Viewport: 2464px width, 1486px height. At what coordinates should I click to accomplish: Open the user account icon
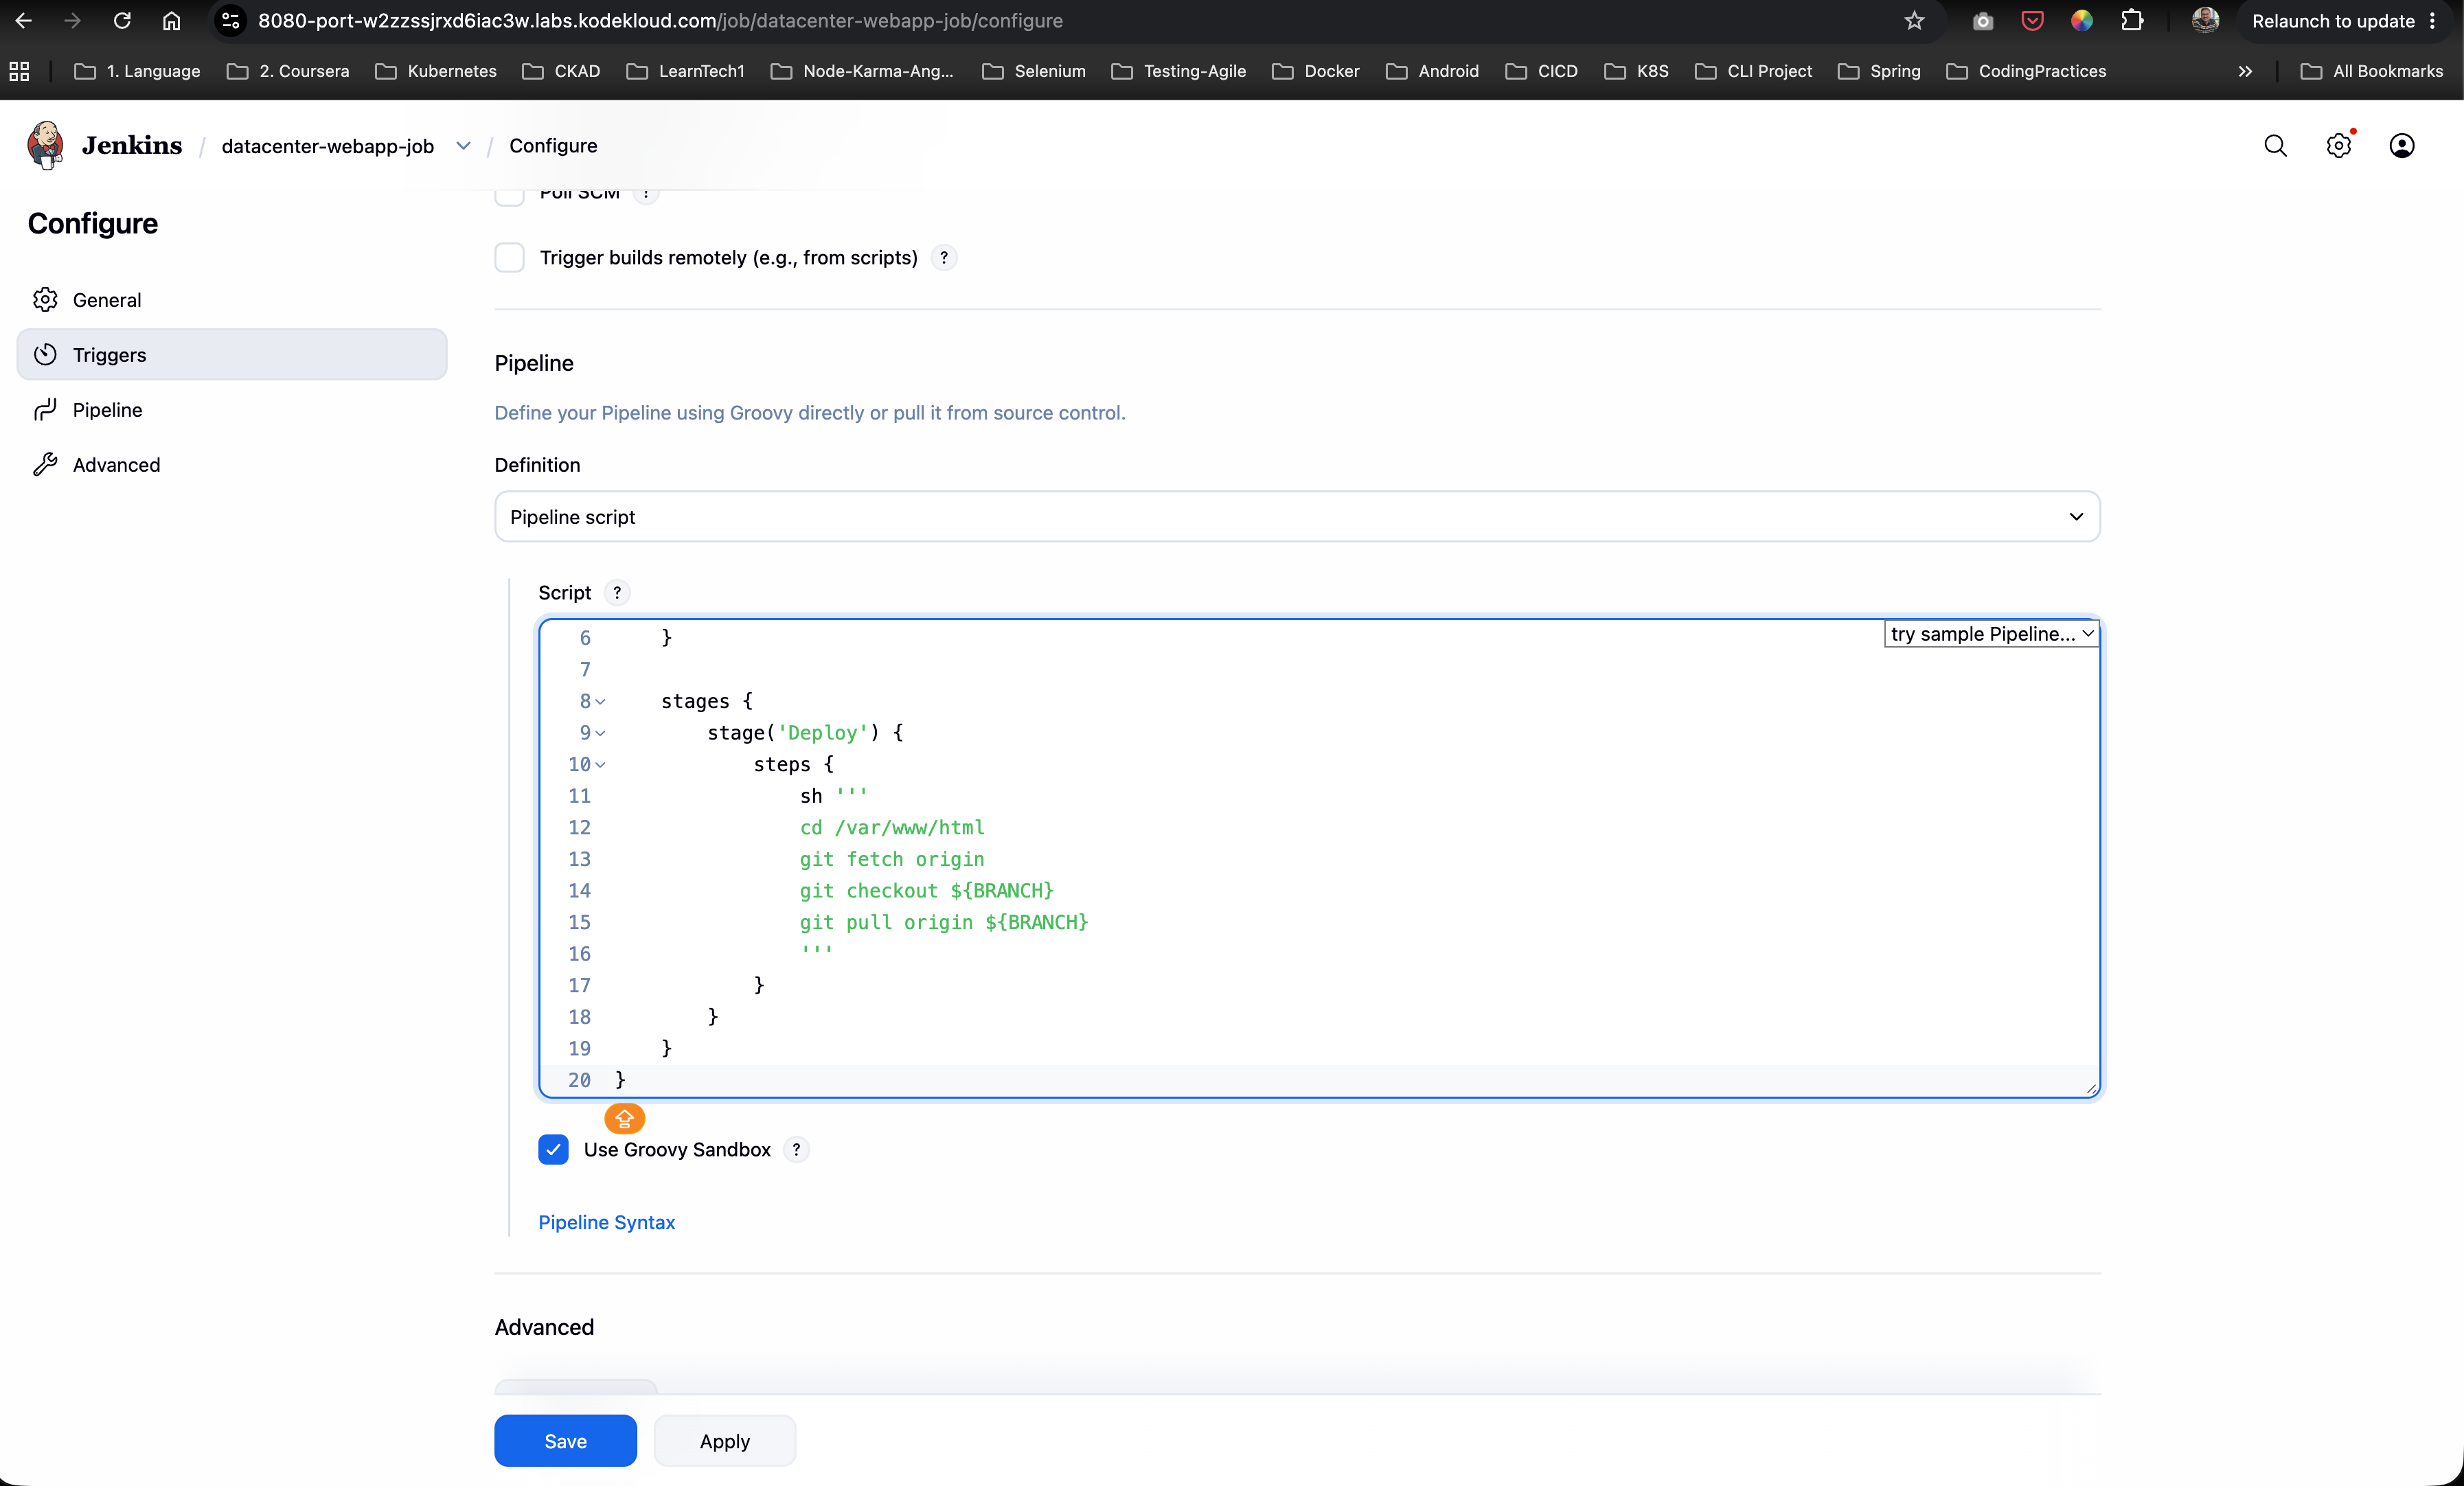[x=2401, y=146]
